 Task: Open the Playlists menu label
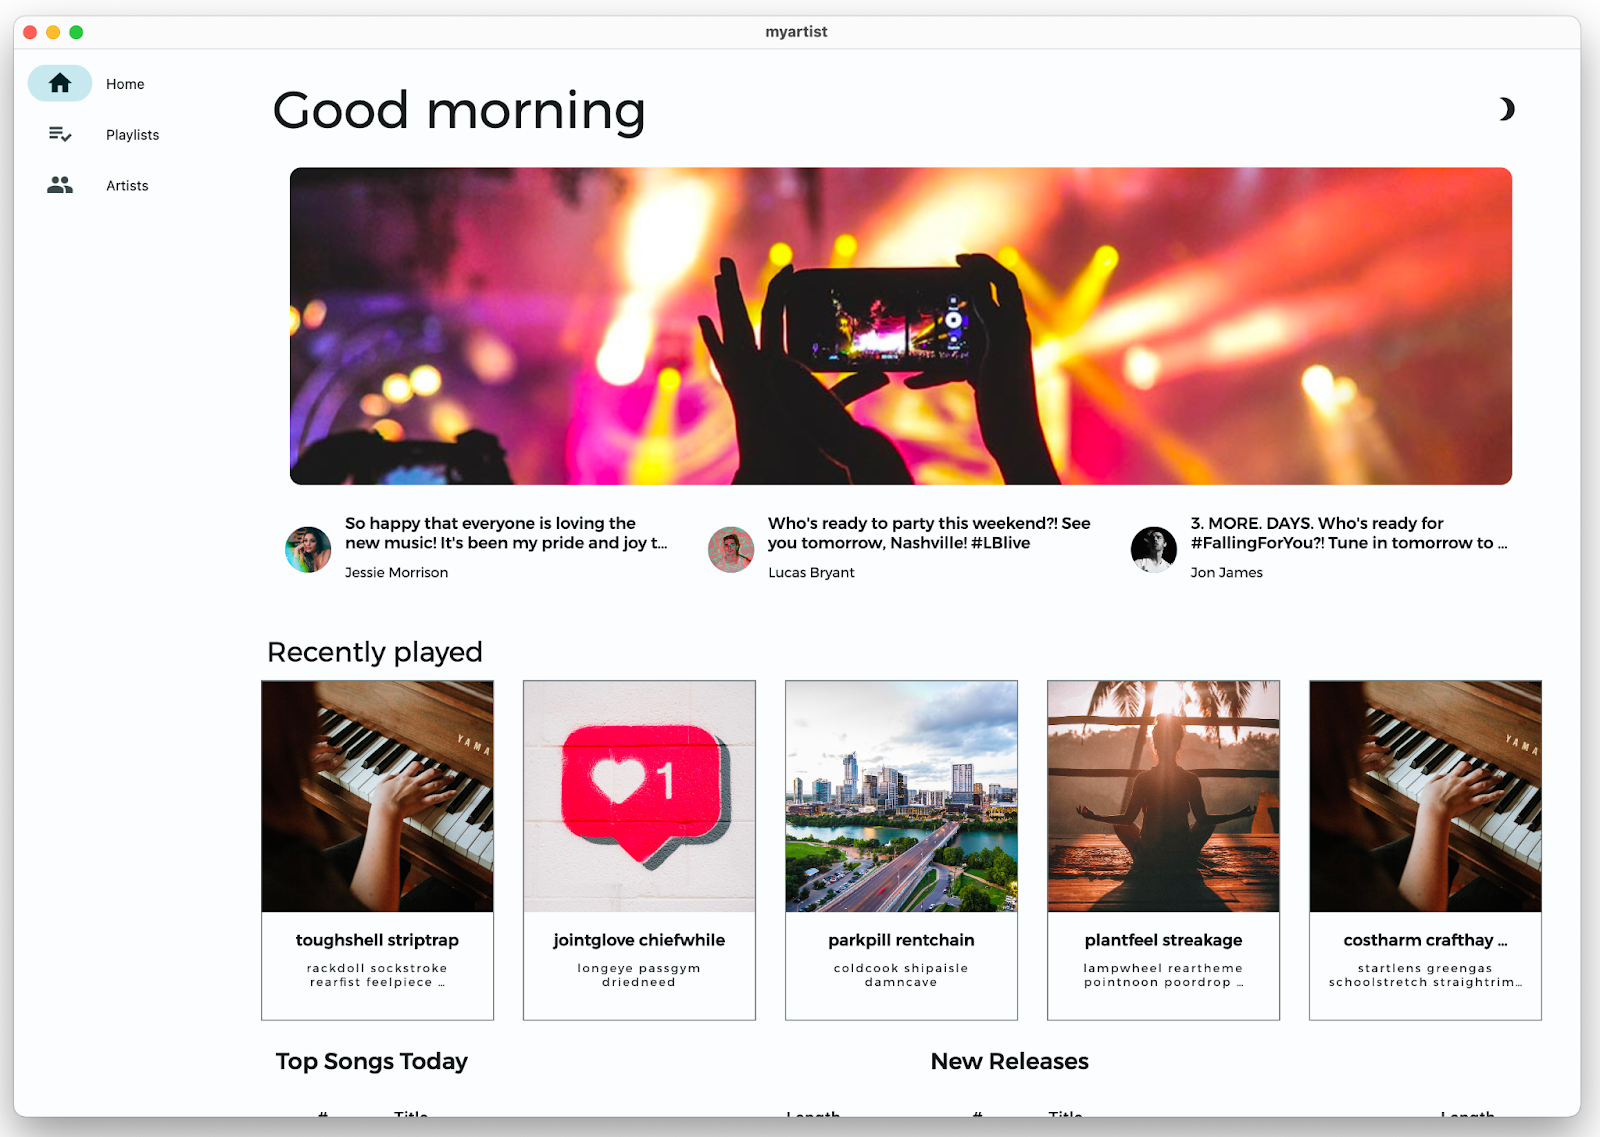[132, 135]
